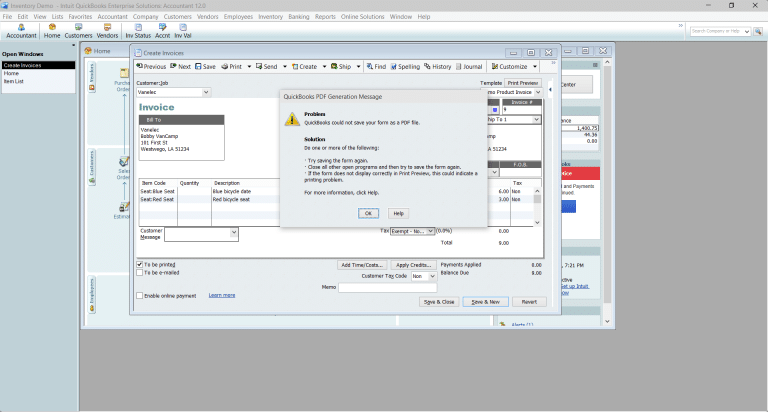
Task: Expand Ship dropdown arrow
Action: (359, 67)
